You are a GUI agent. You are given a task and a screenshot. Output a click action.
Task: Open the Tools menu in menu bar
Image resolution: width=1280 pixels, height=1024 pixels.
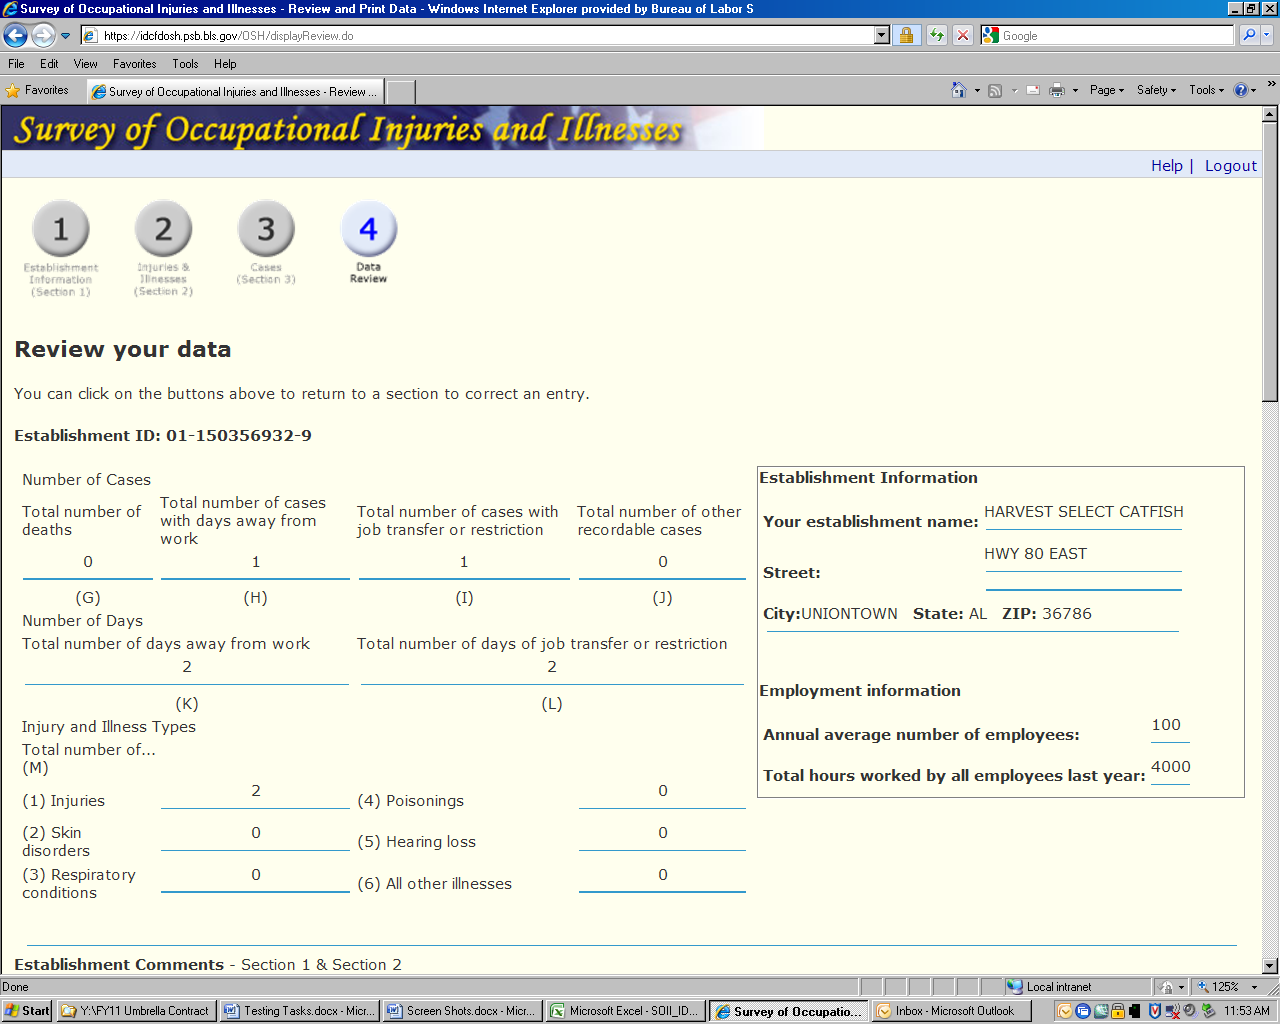[185, 64]
